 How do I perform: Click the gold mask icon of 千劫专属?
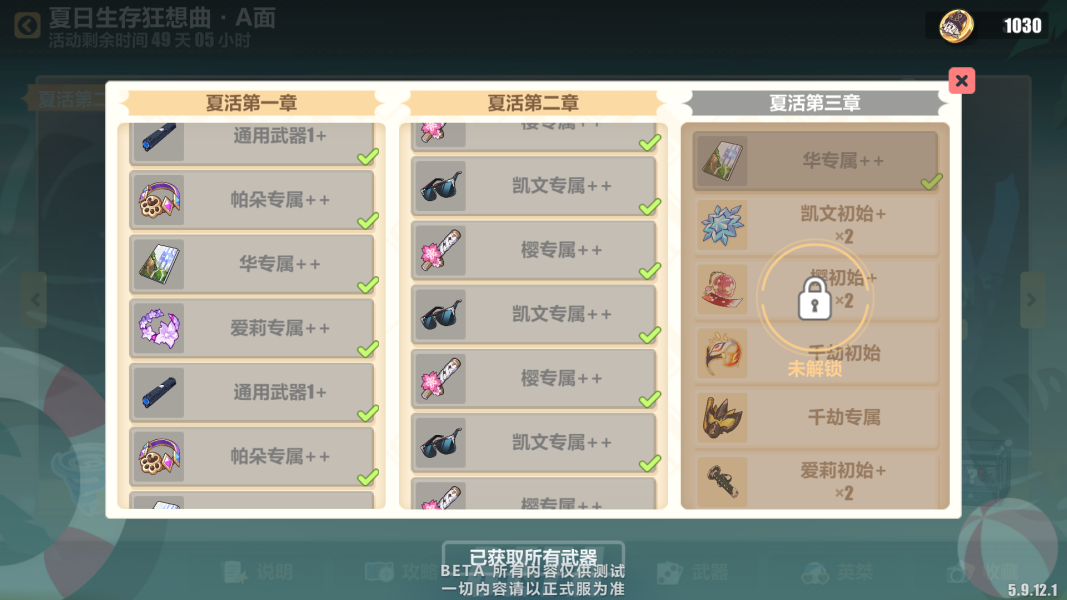click(723, 417)
